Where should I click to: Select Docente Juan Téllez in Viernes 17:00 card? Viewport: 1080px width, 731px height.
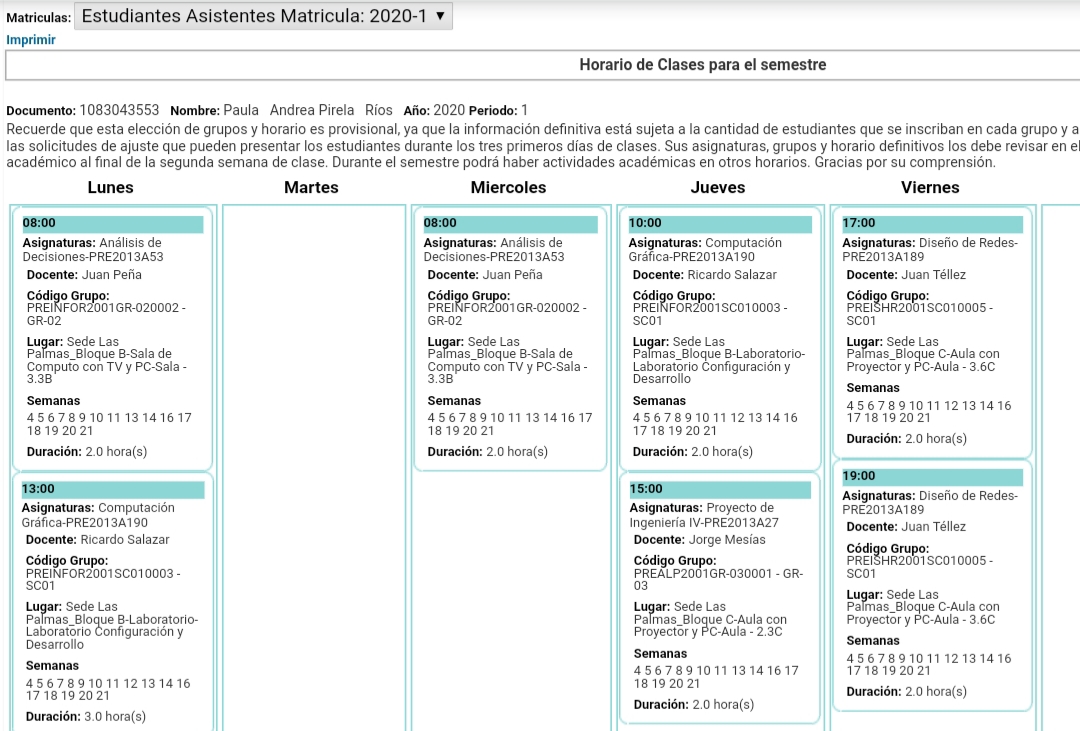coord(906,275)
